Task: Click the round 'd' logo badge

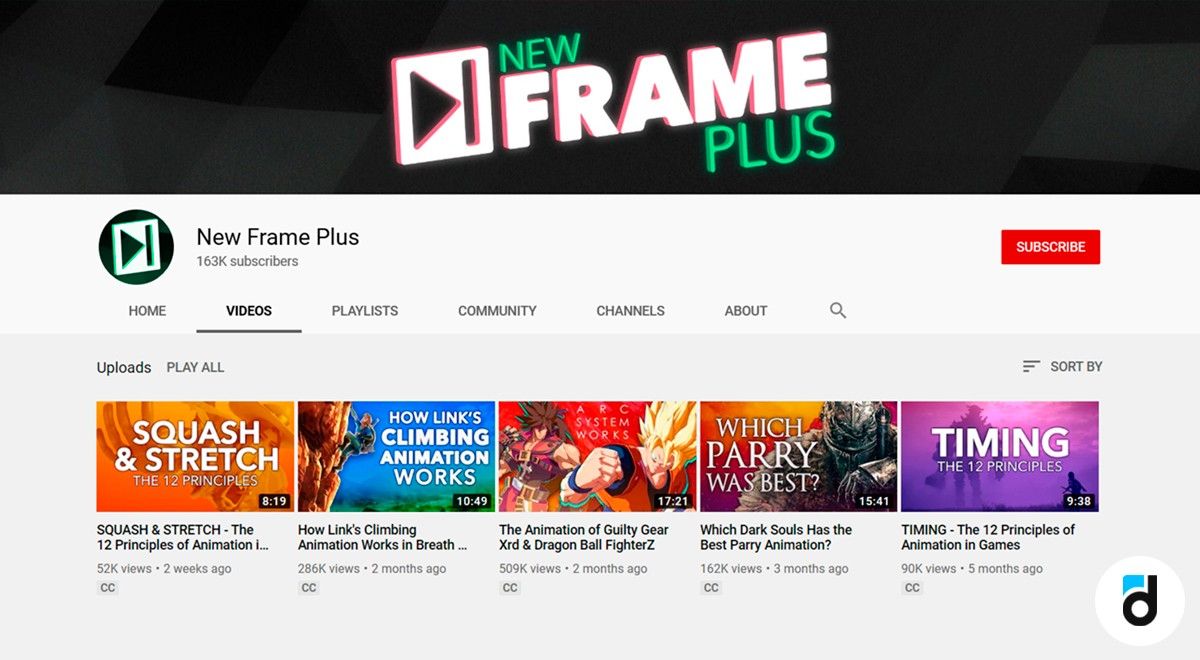Action: 1139,601
